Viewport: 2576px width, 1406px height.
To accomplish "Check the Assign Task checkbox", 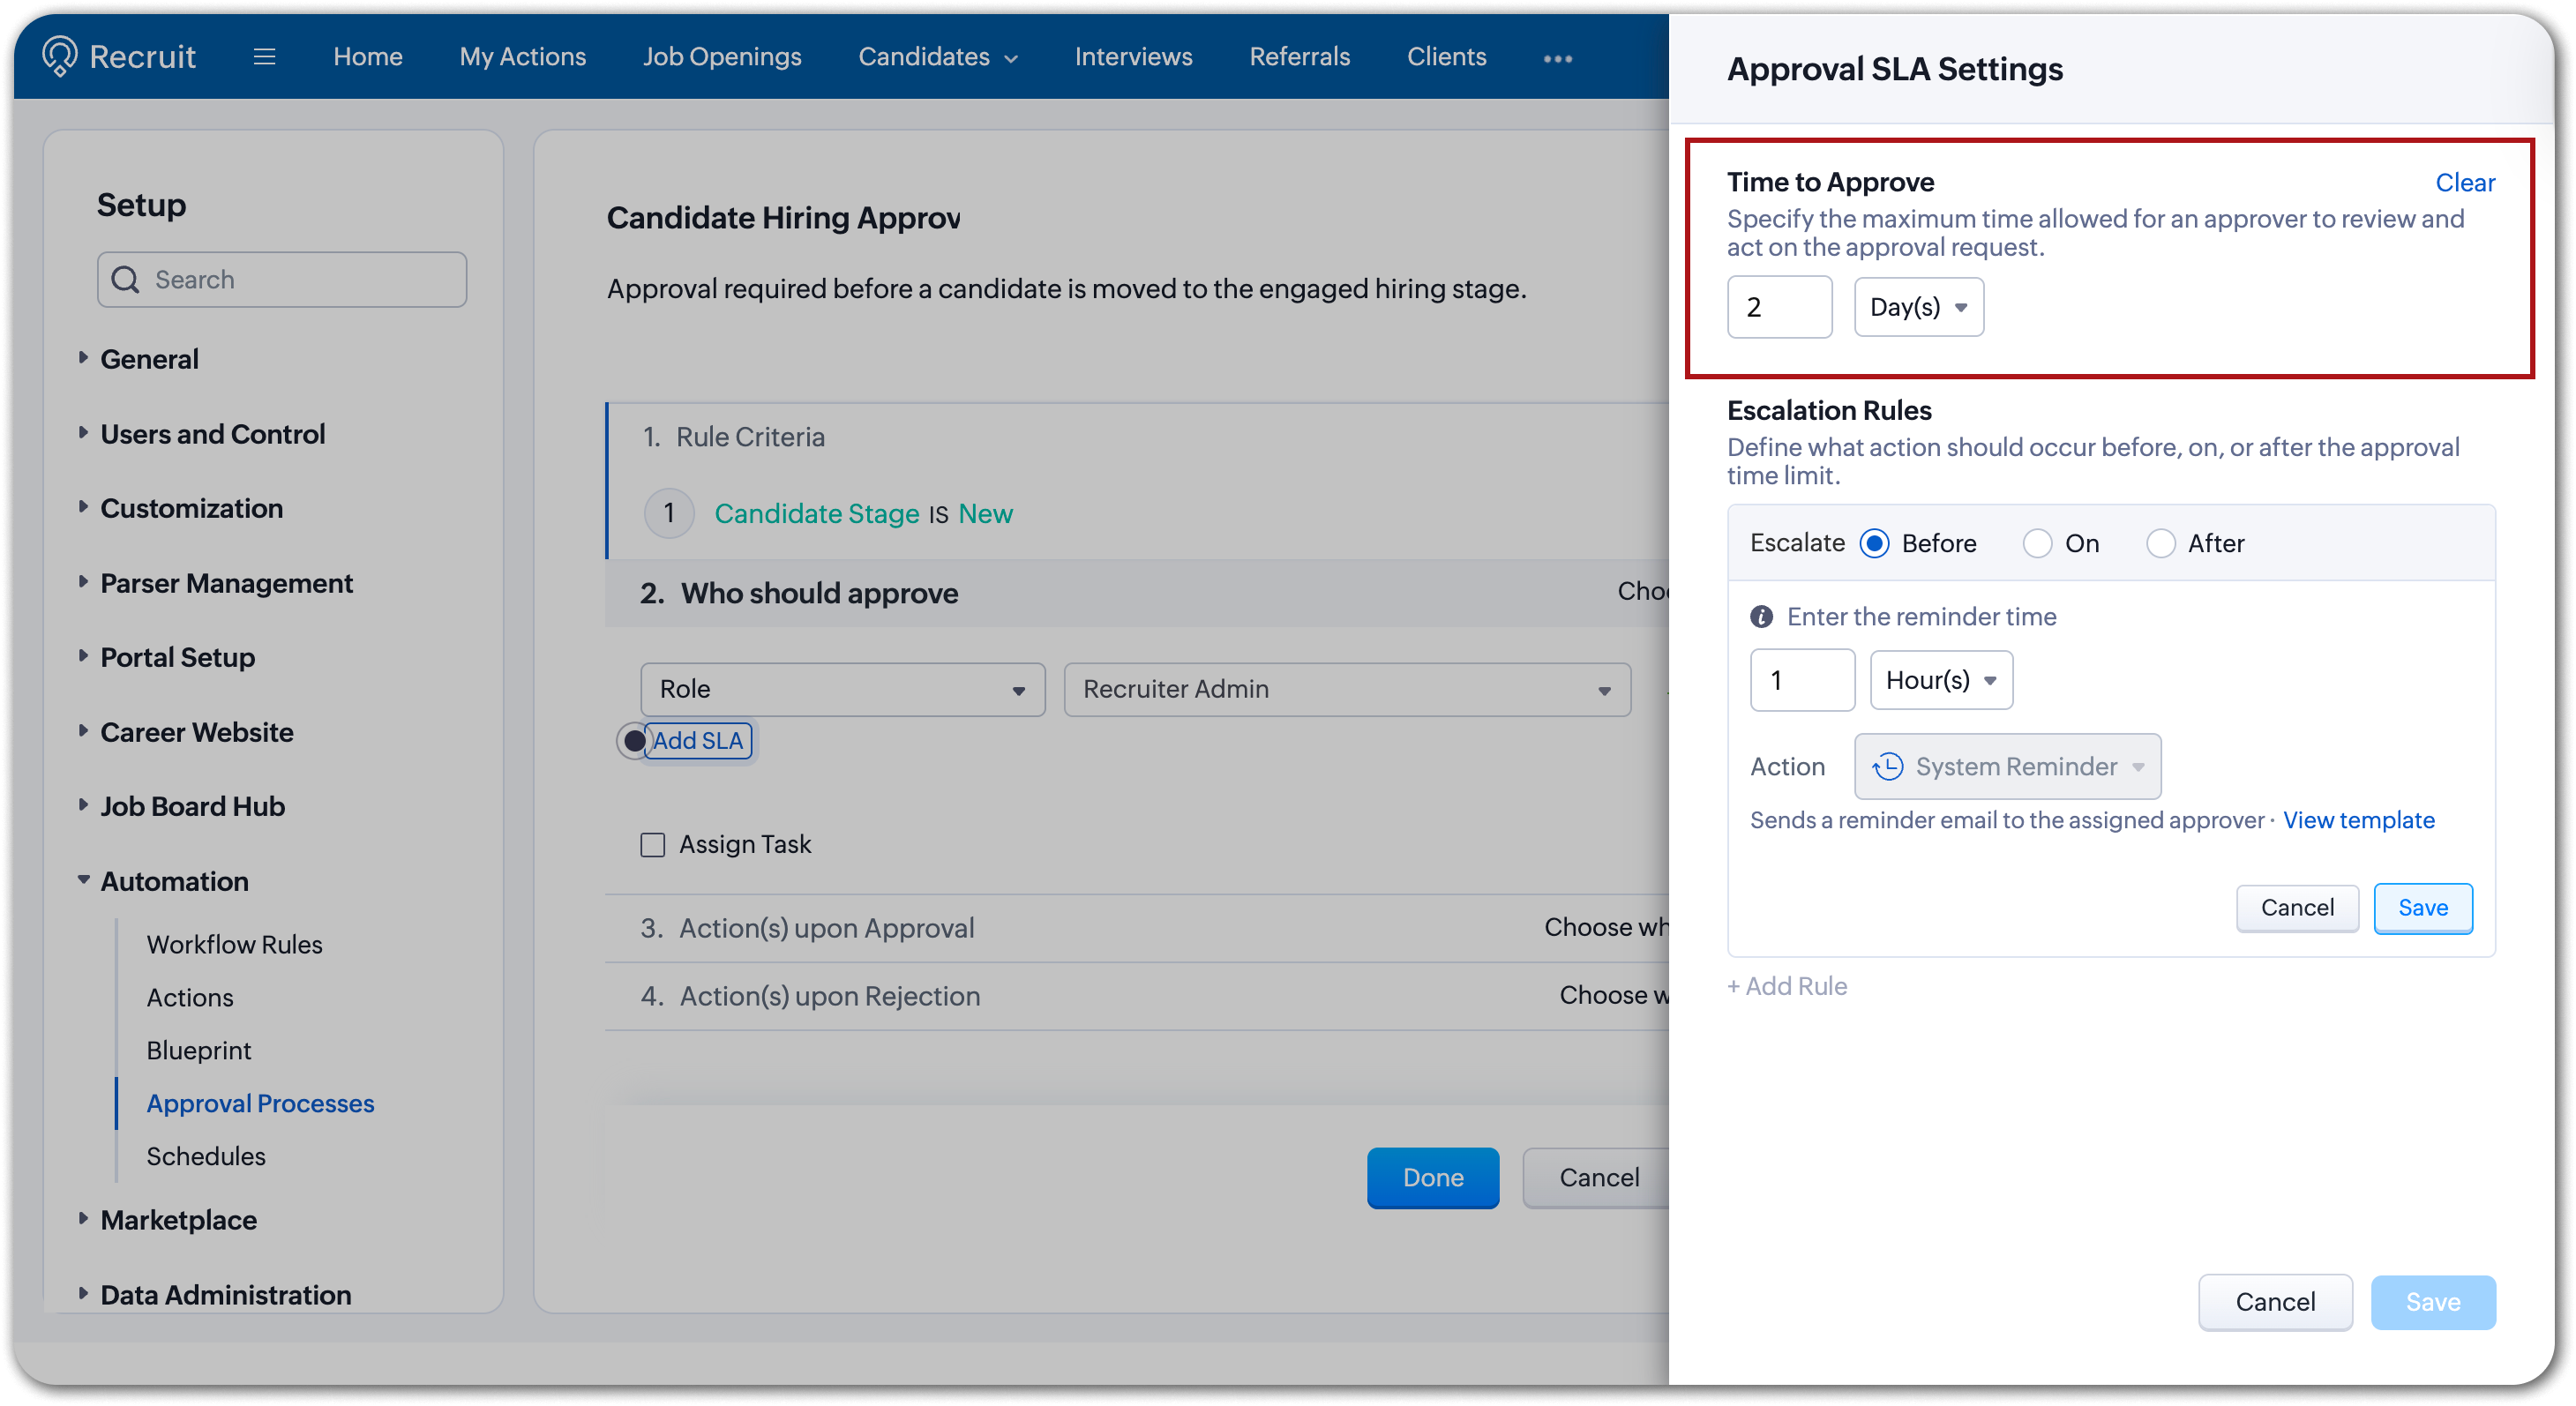I will point(653,844).
